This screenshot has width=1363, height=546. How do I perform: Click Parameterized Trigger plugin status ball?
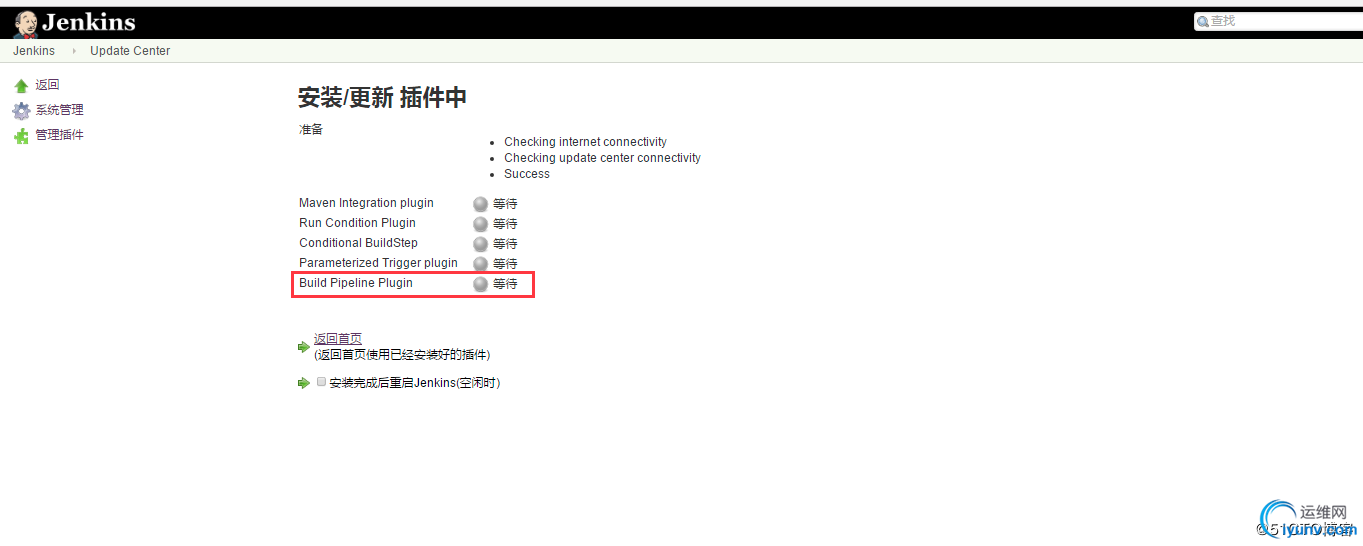(x=480, y=264)
